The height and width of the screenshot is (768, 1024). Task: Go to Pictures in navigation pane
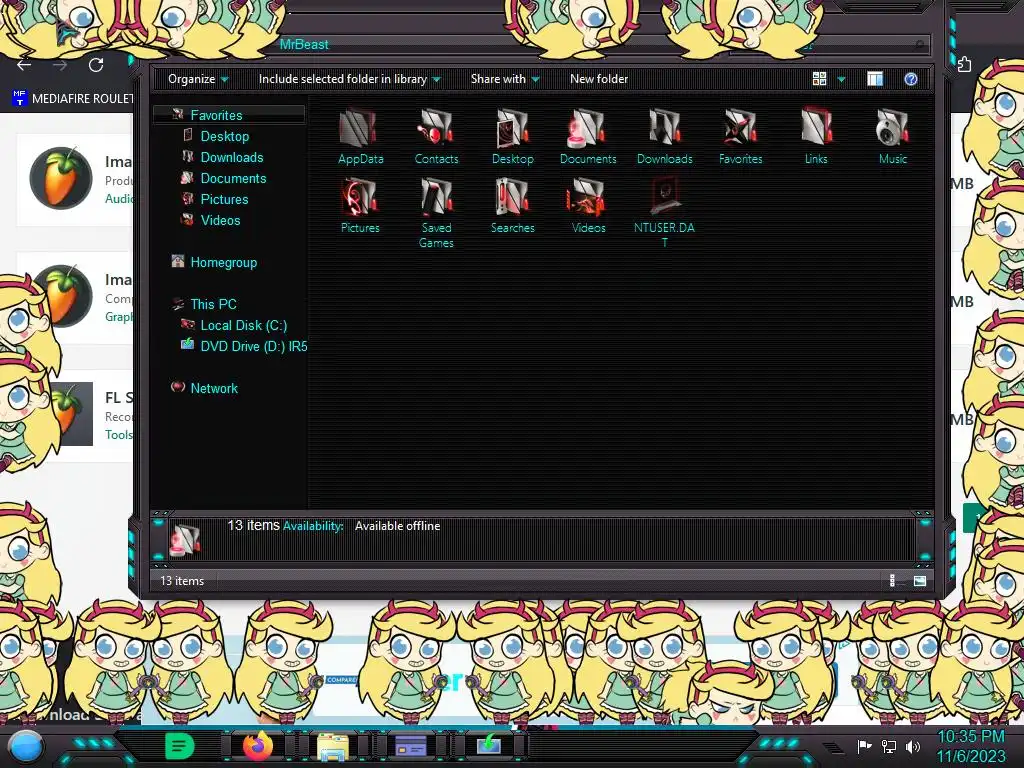pyautogui.click(x=224, y=199)
